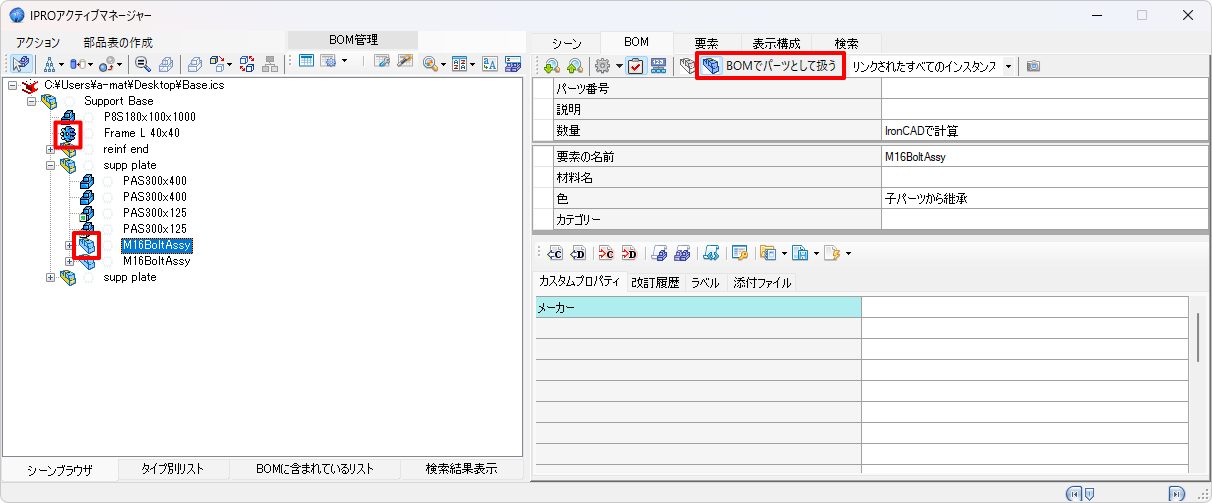
Task: Select the PAS300x125 first tree row
Action: [154, 213]
